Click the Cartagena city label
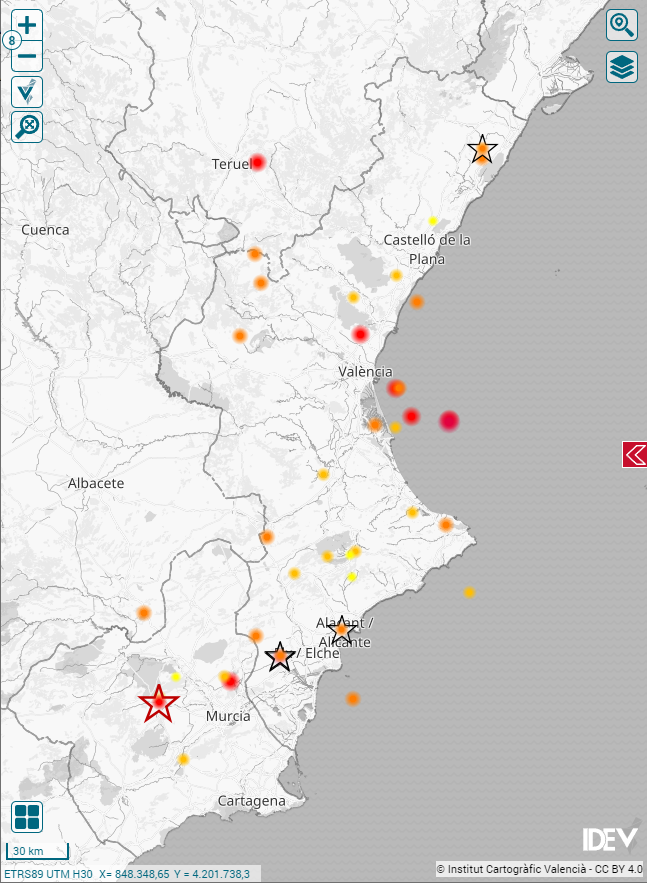Image resolution: width=647 pixels, height=883 pixels. [x=252, y=801]
